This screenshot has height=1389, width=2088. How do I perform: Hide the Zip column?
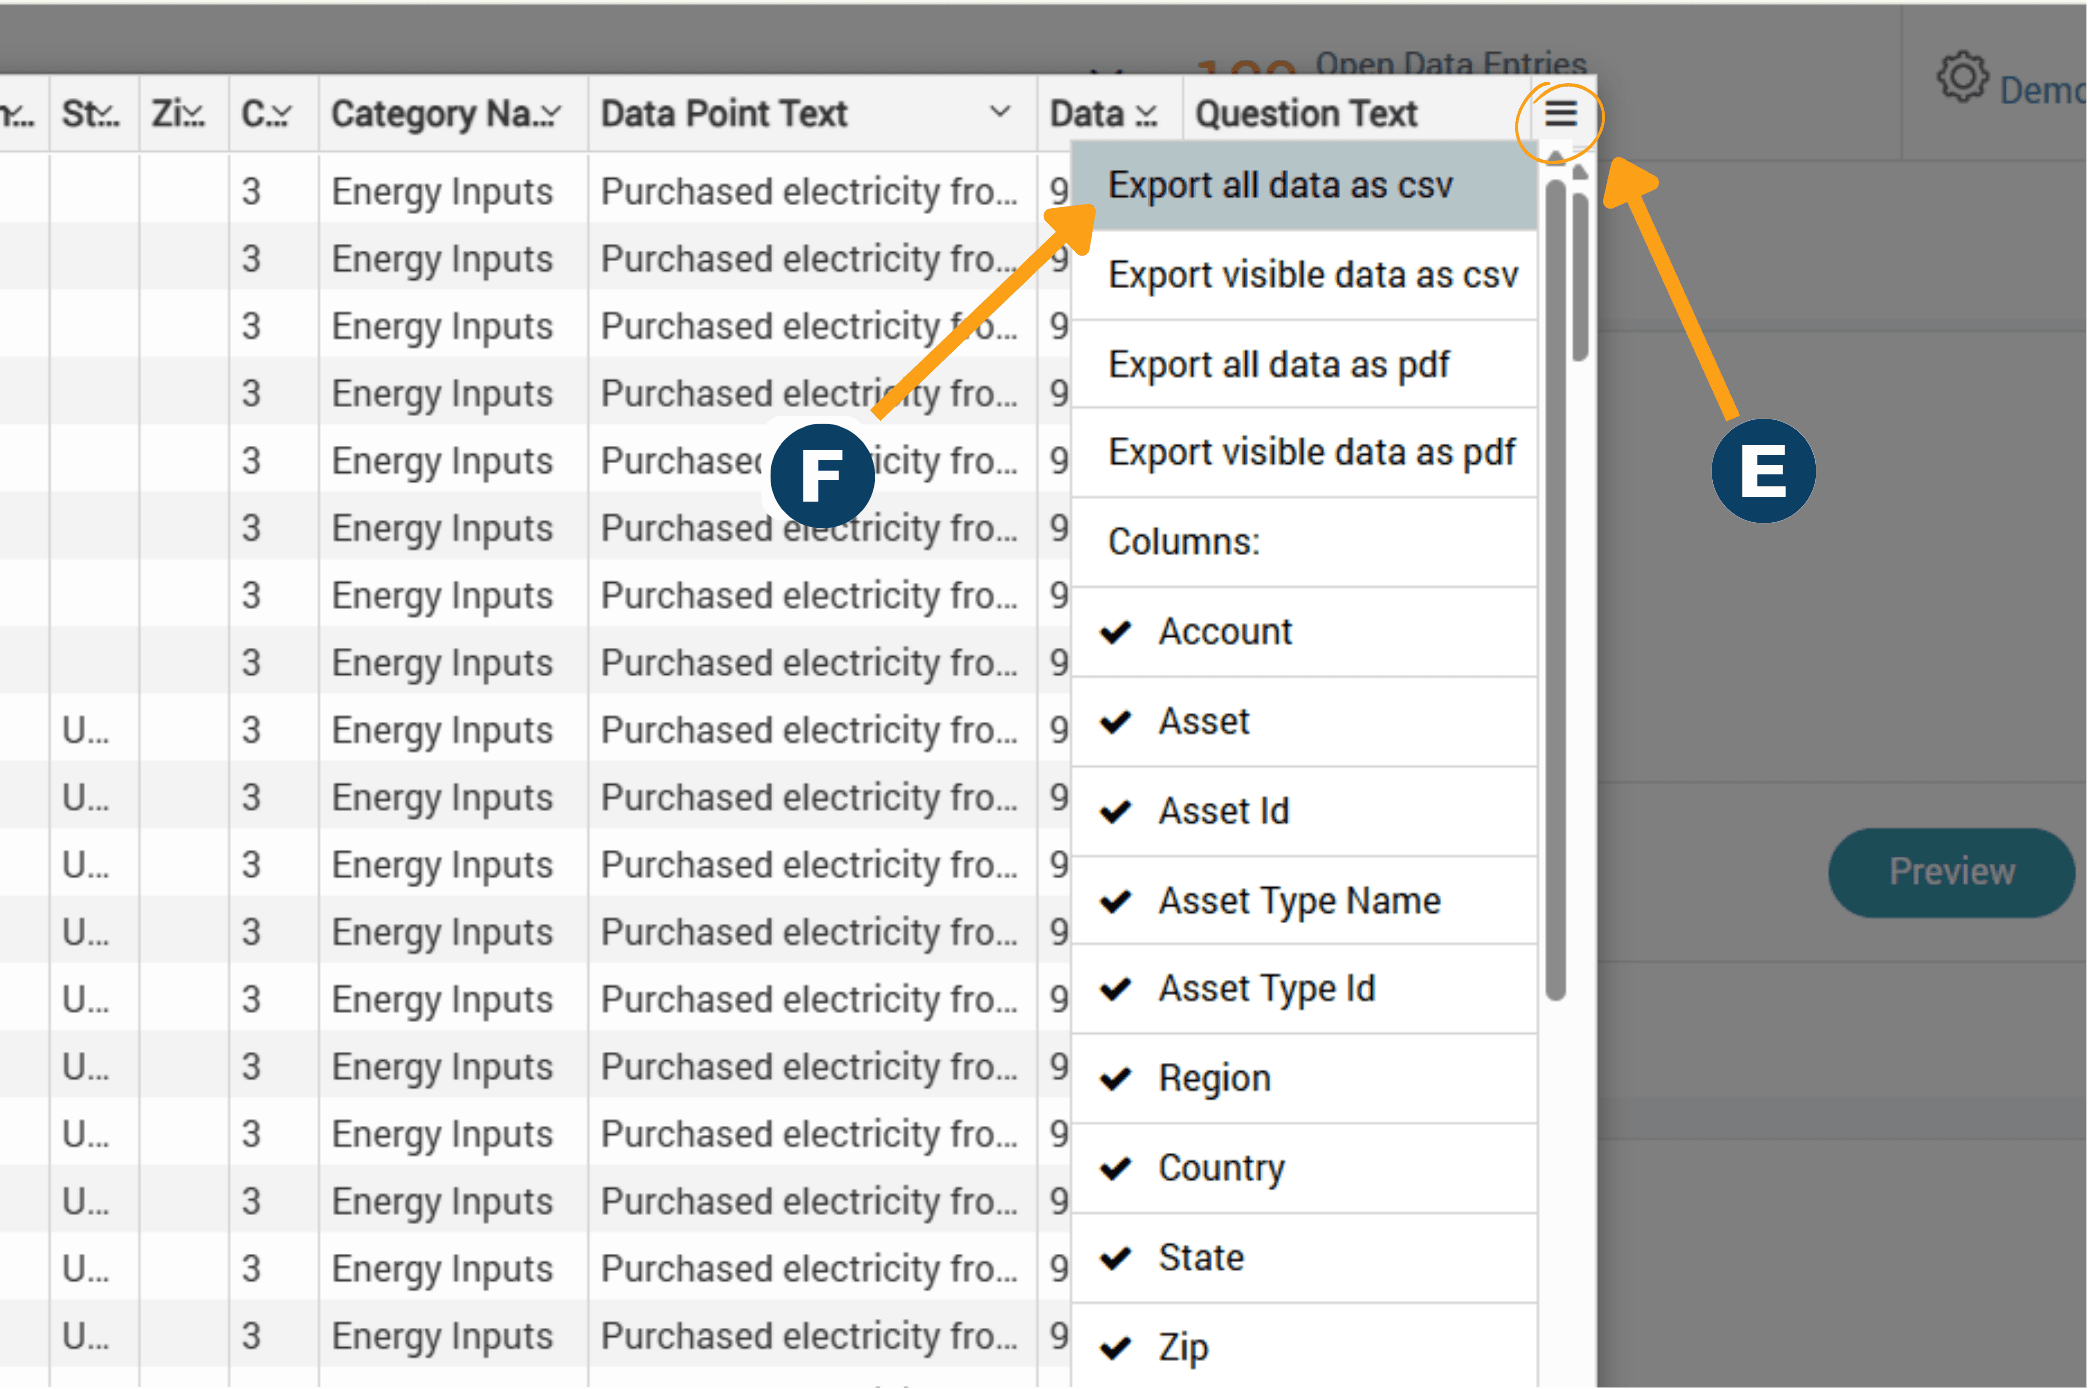click(1304, 1346)
